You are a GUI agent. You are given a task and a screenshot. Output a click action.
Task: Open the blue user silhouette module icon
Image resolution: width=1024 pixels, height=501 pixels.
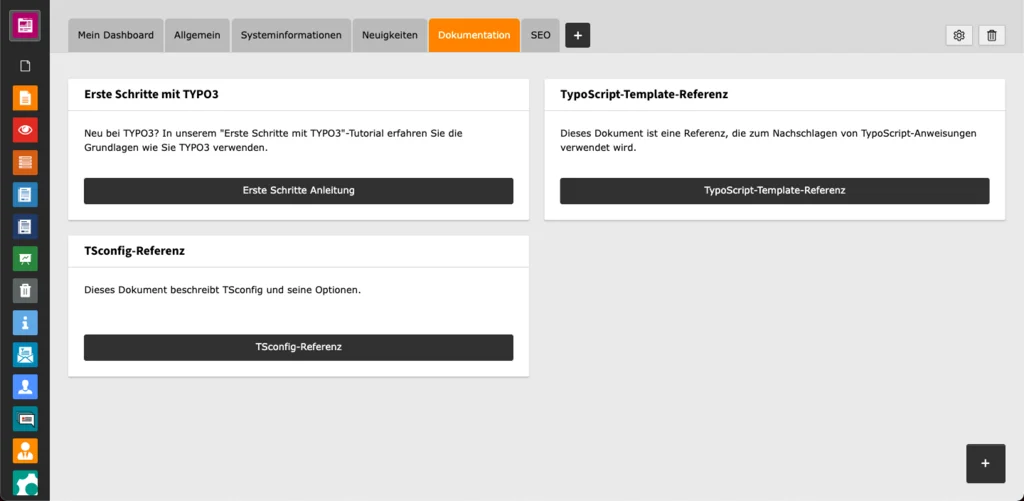pos(25,386)
